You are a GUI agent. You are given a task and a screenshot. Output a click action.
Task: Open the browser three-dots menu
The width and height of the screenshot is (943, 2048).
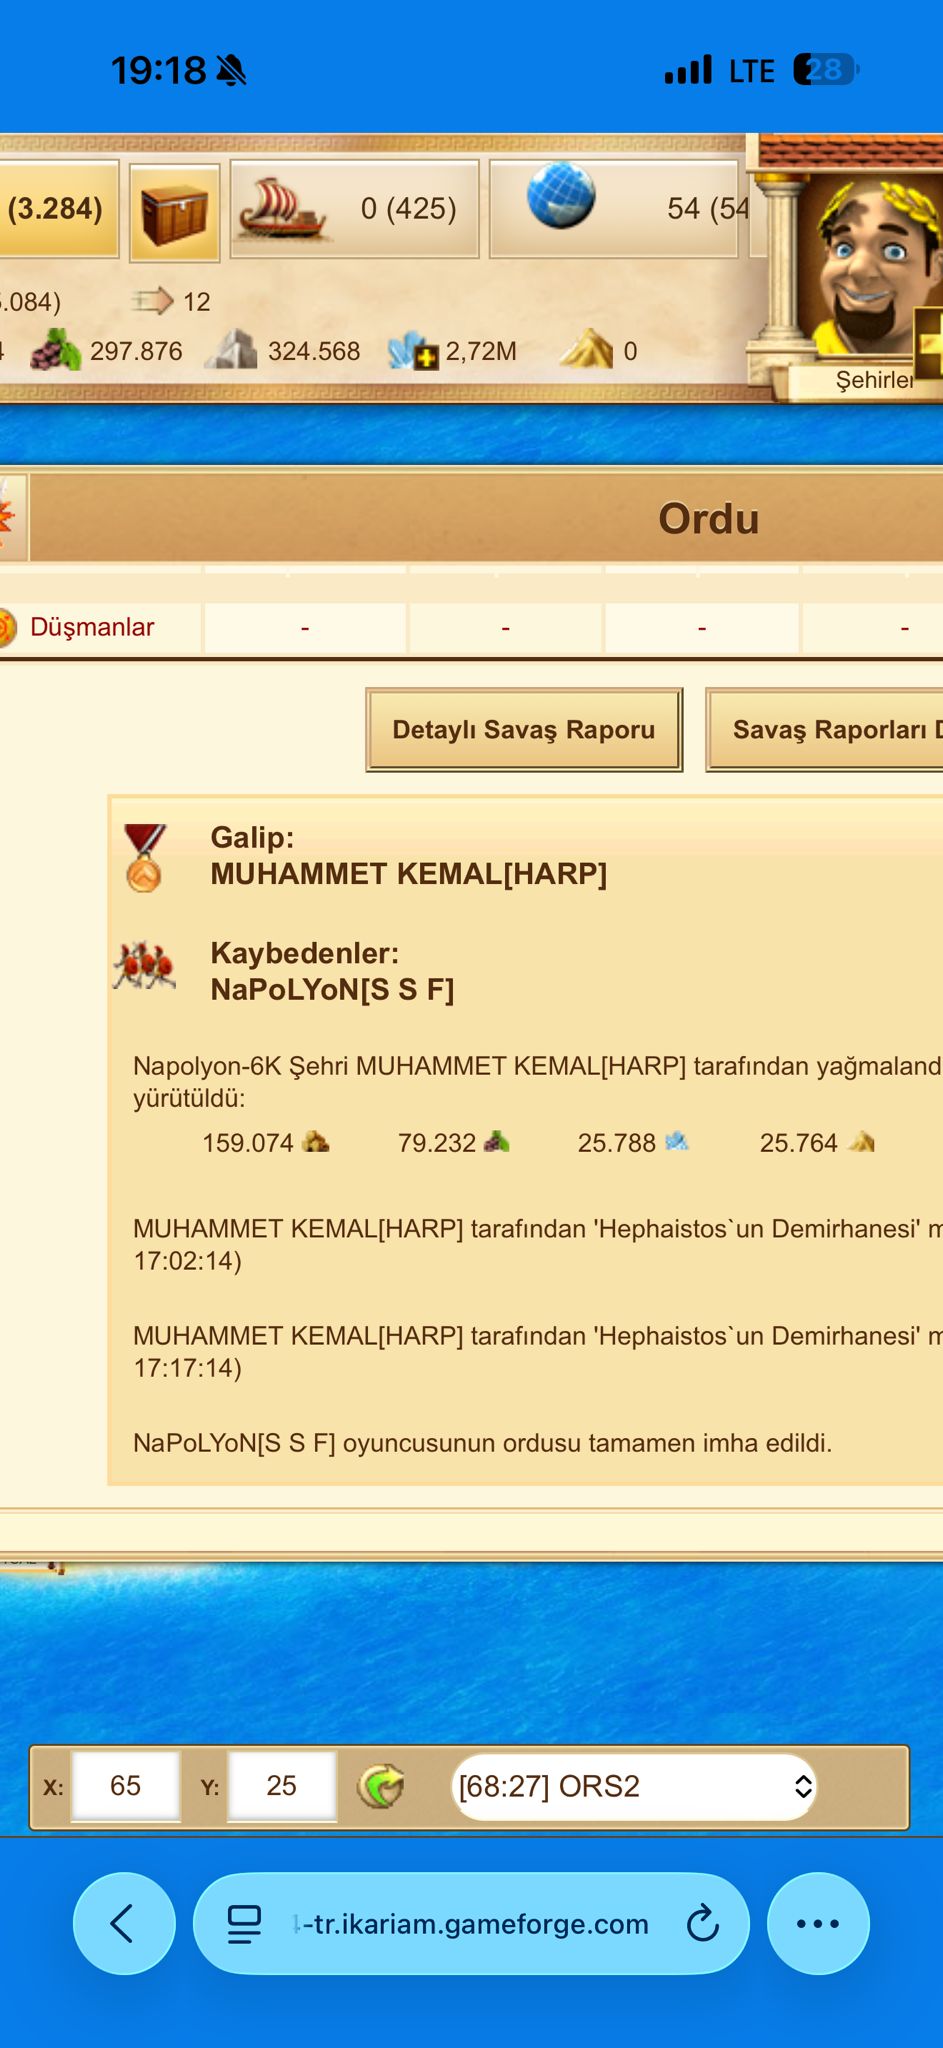[x=818, y=1923]
